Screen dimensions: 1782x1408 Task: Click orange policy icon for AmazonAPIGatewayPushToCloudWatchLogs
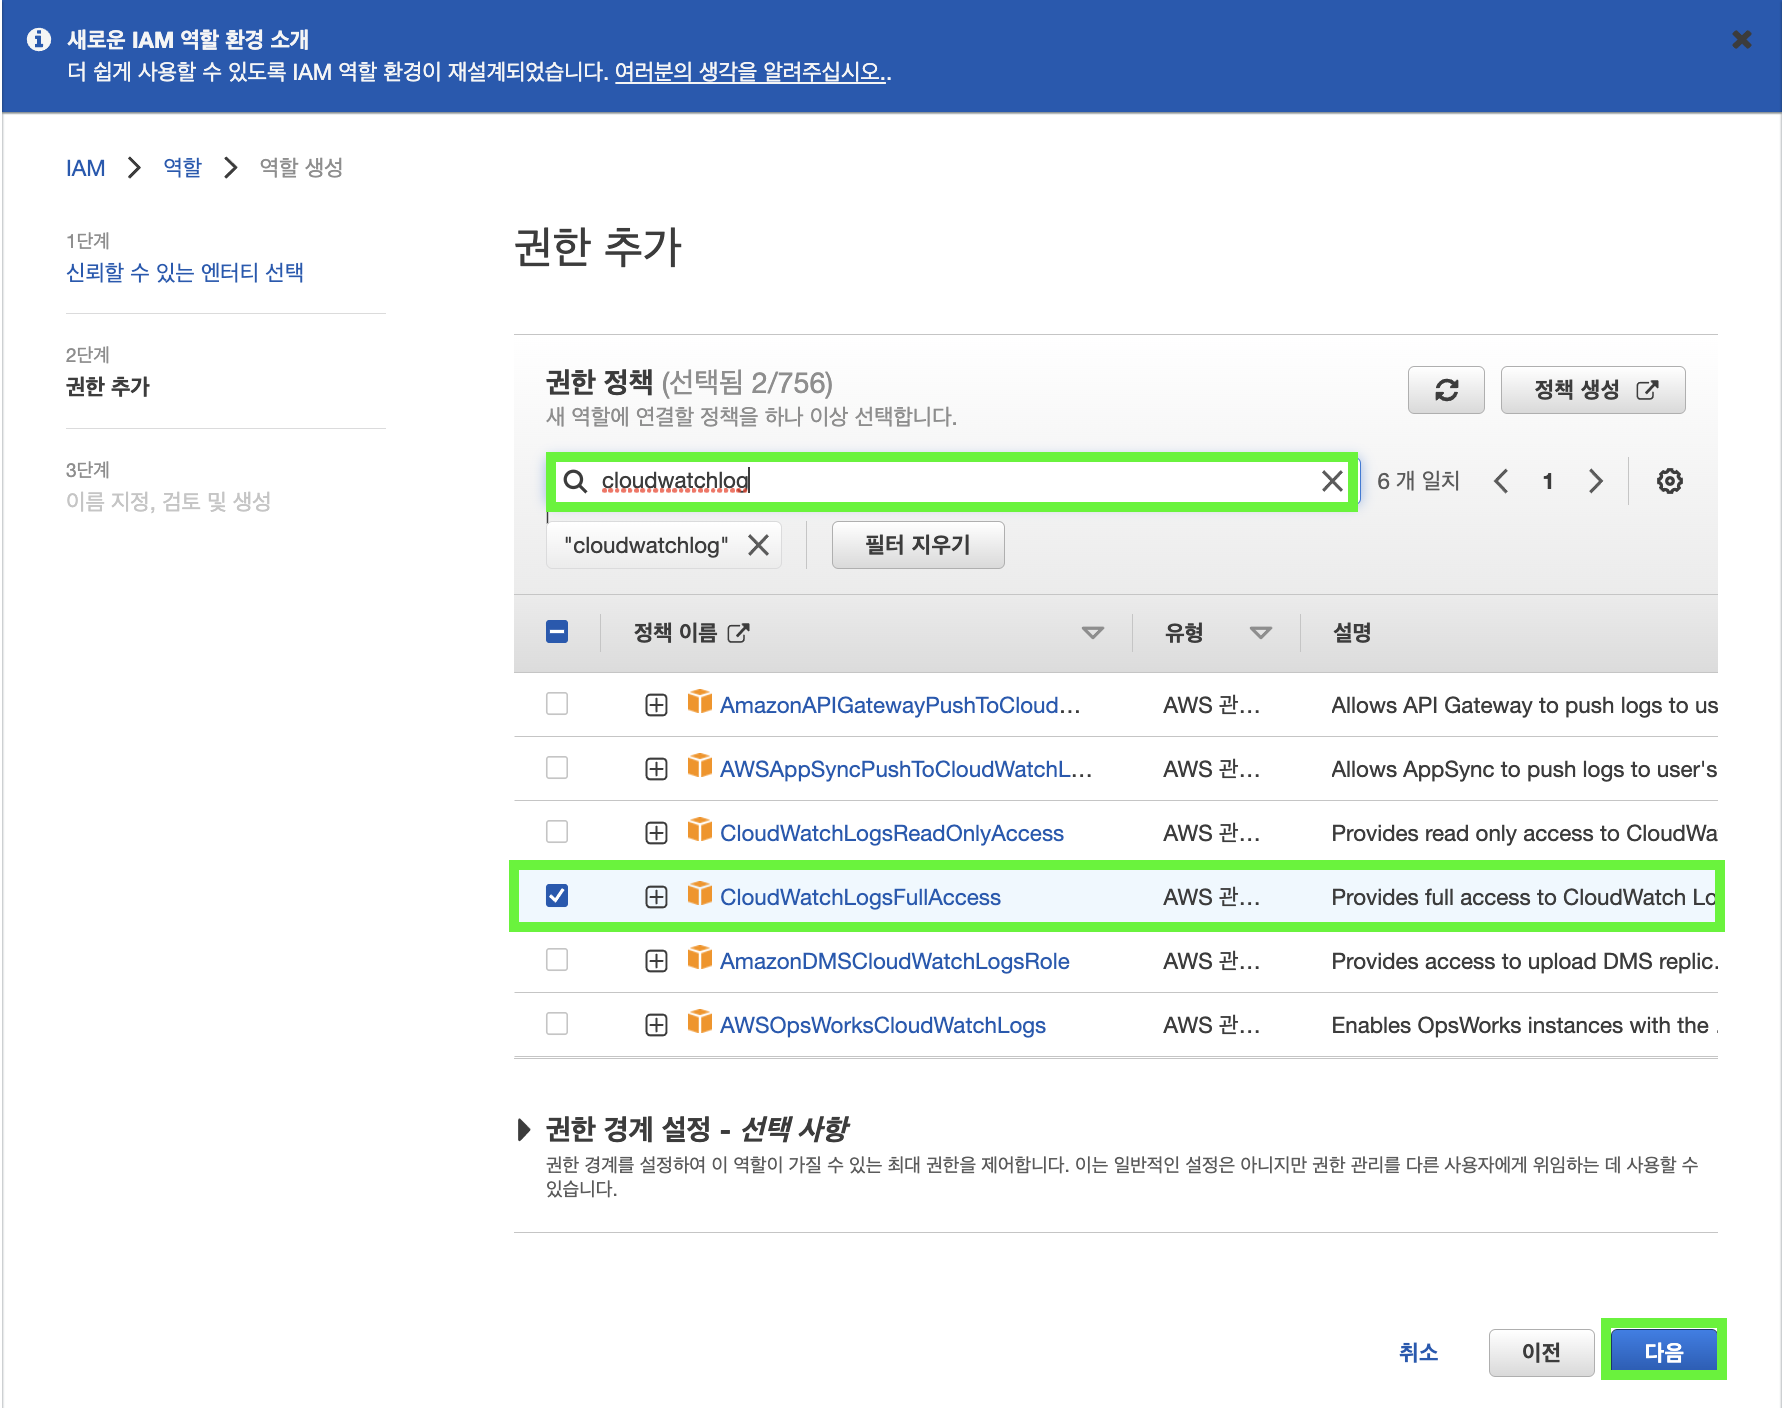pos(700,702)
